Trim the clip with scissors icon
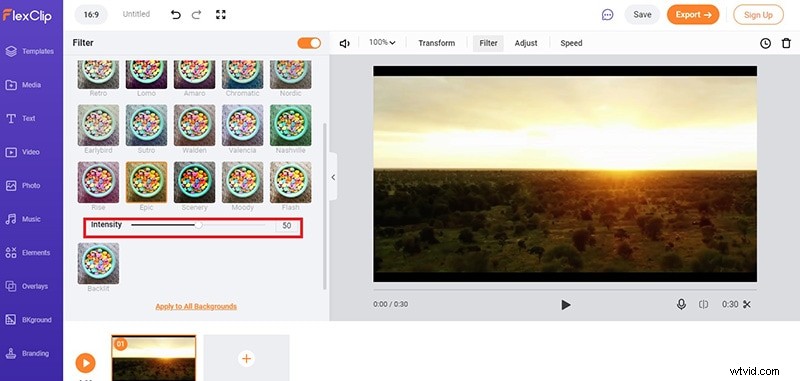Viewport: 800px width, 381px height. tap(747, 304)
